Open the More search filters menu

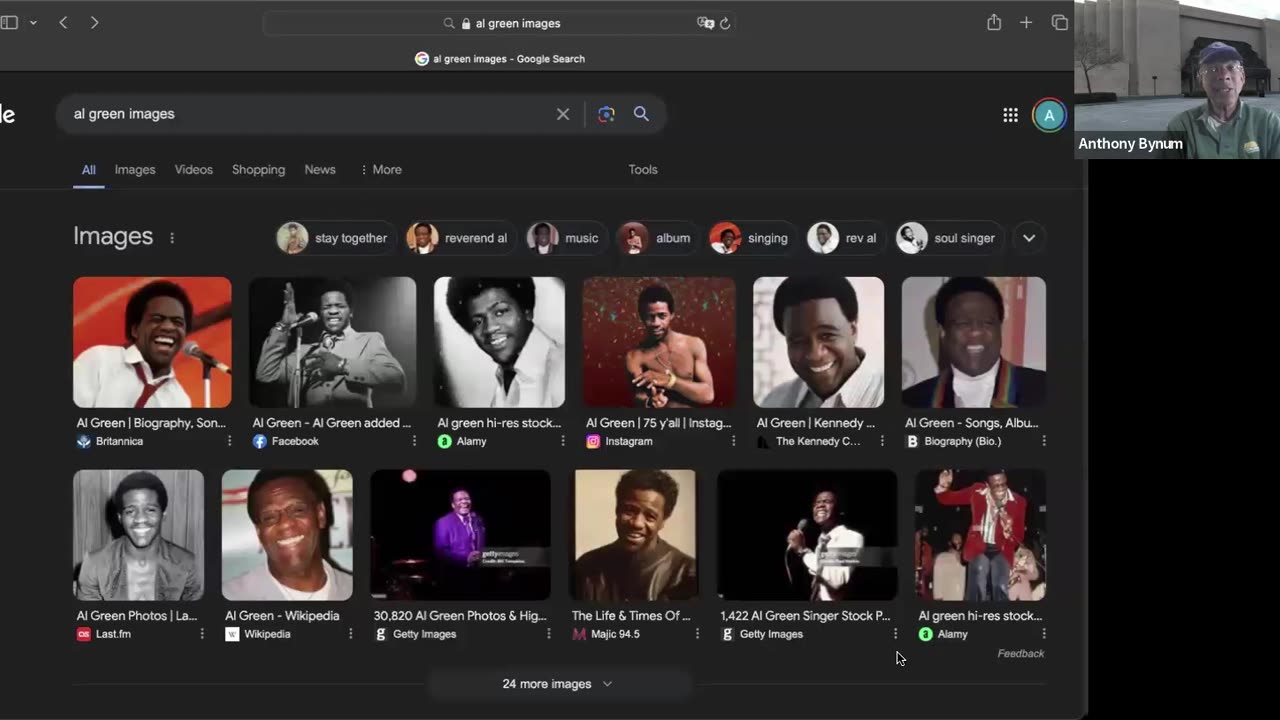[x=381, y=170]
